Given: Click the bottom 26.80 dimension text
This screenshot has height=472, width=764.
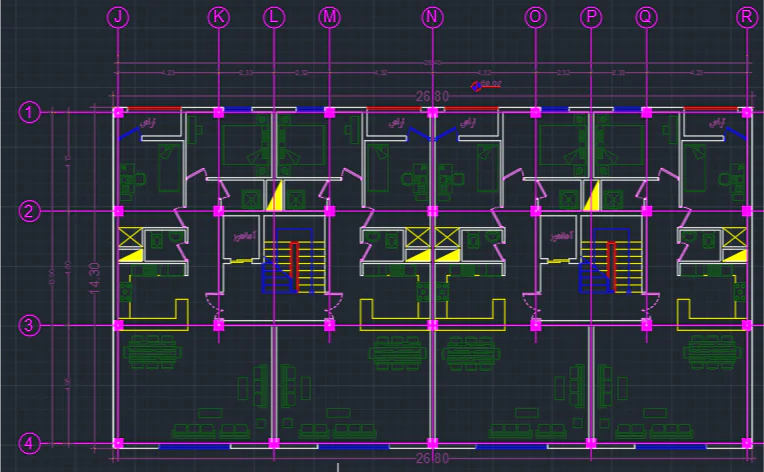Looking at the screenshot, I should coord(432,459).
